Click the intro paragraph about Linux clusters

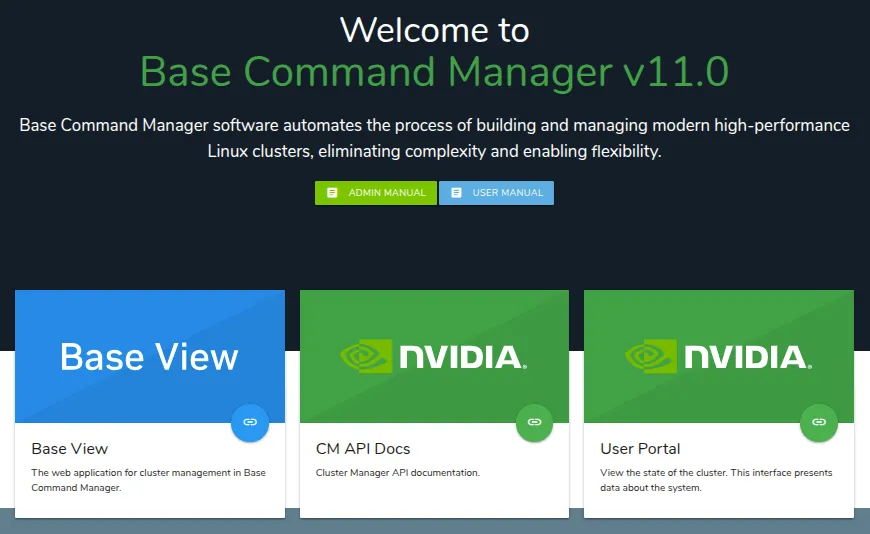tap(434, 138)
